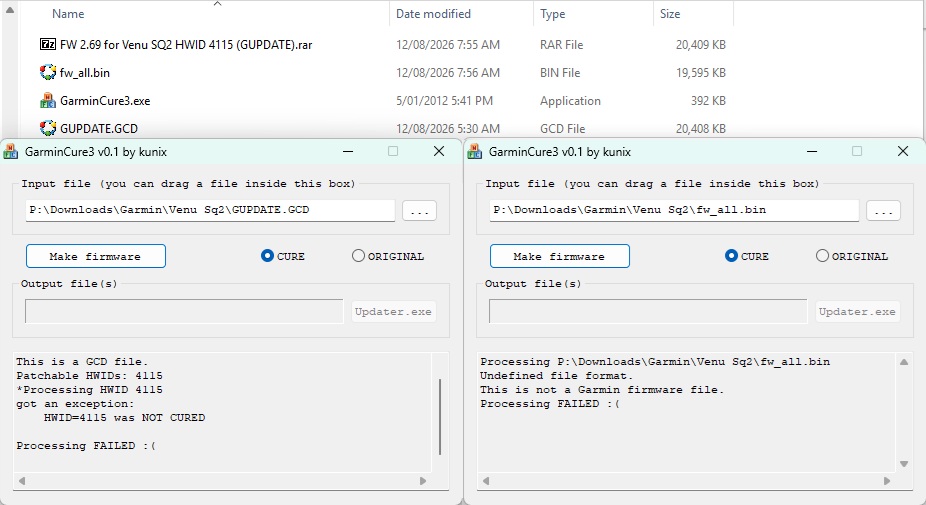The width and height of the screenshot is (926, 505).
Task: Click right log's scroll up arrow
Action: (x=904, y=361)
